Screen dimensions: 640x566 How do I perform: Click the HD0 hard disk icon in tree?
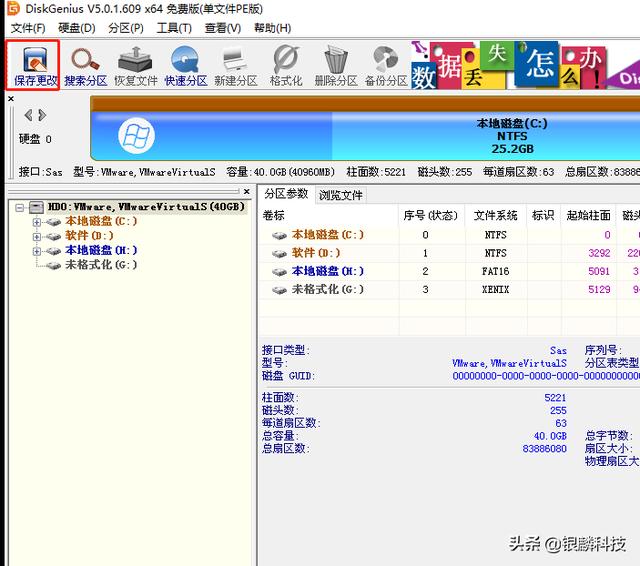[36, 207]
